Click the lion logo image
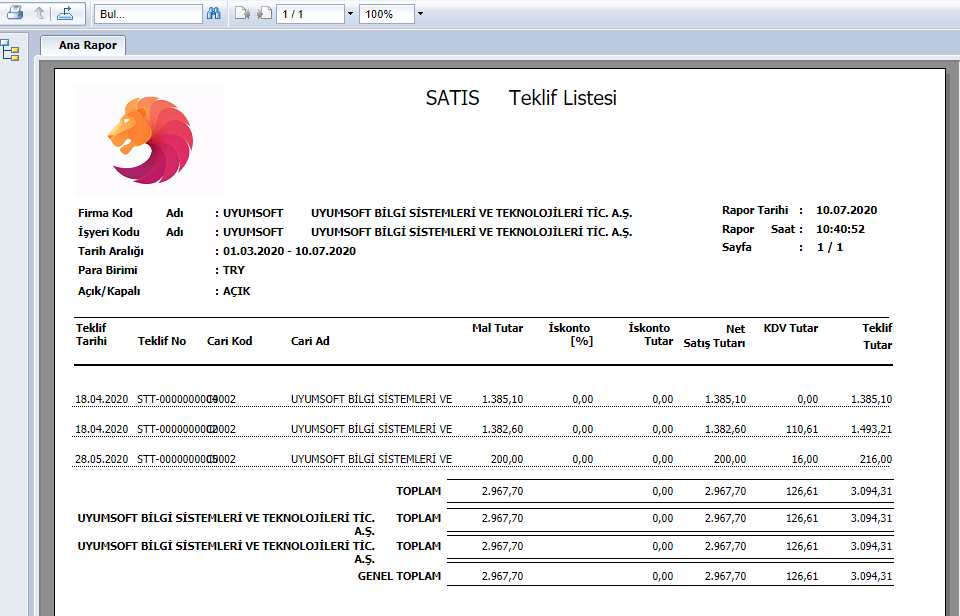The image size is (960, 616). coord(149,140)
